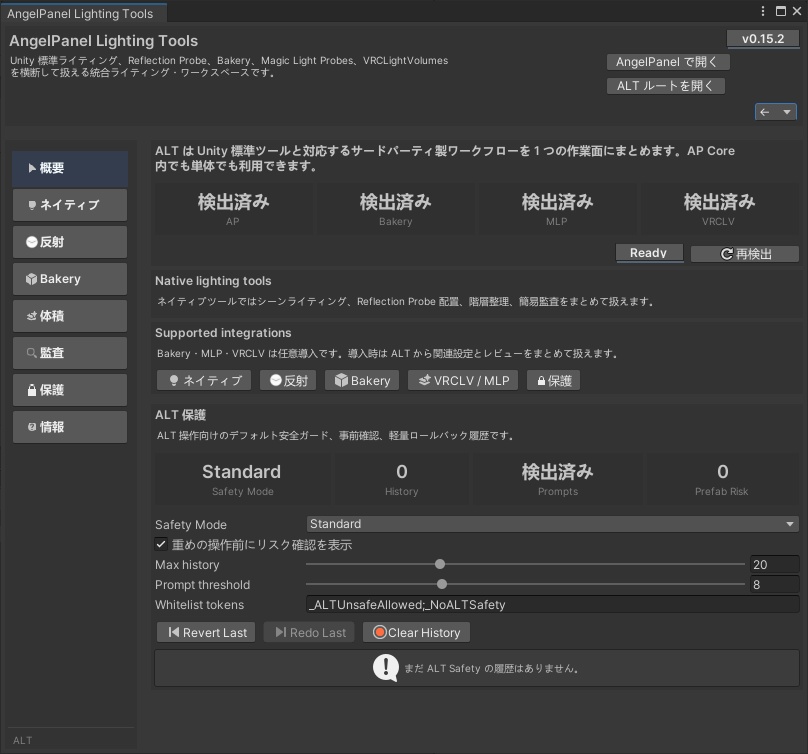The height and width of the screenshot is (754, 808).
Task: Select the 概要 tab with play icon
Action: [69, 168]
